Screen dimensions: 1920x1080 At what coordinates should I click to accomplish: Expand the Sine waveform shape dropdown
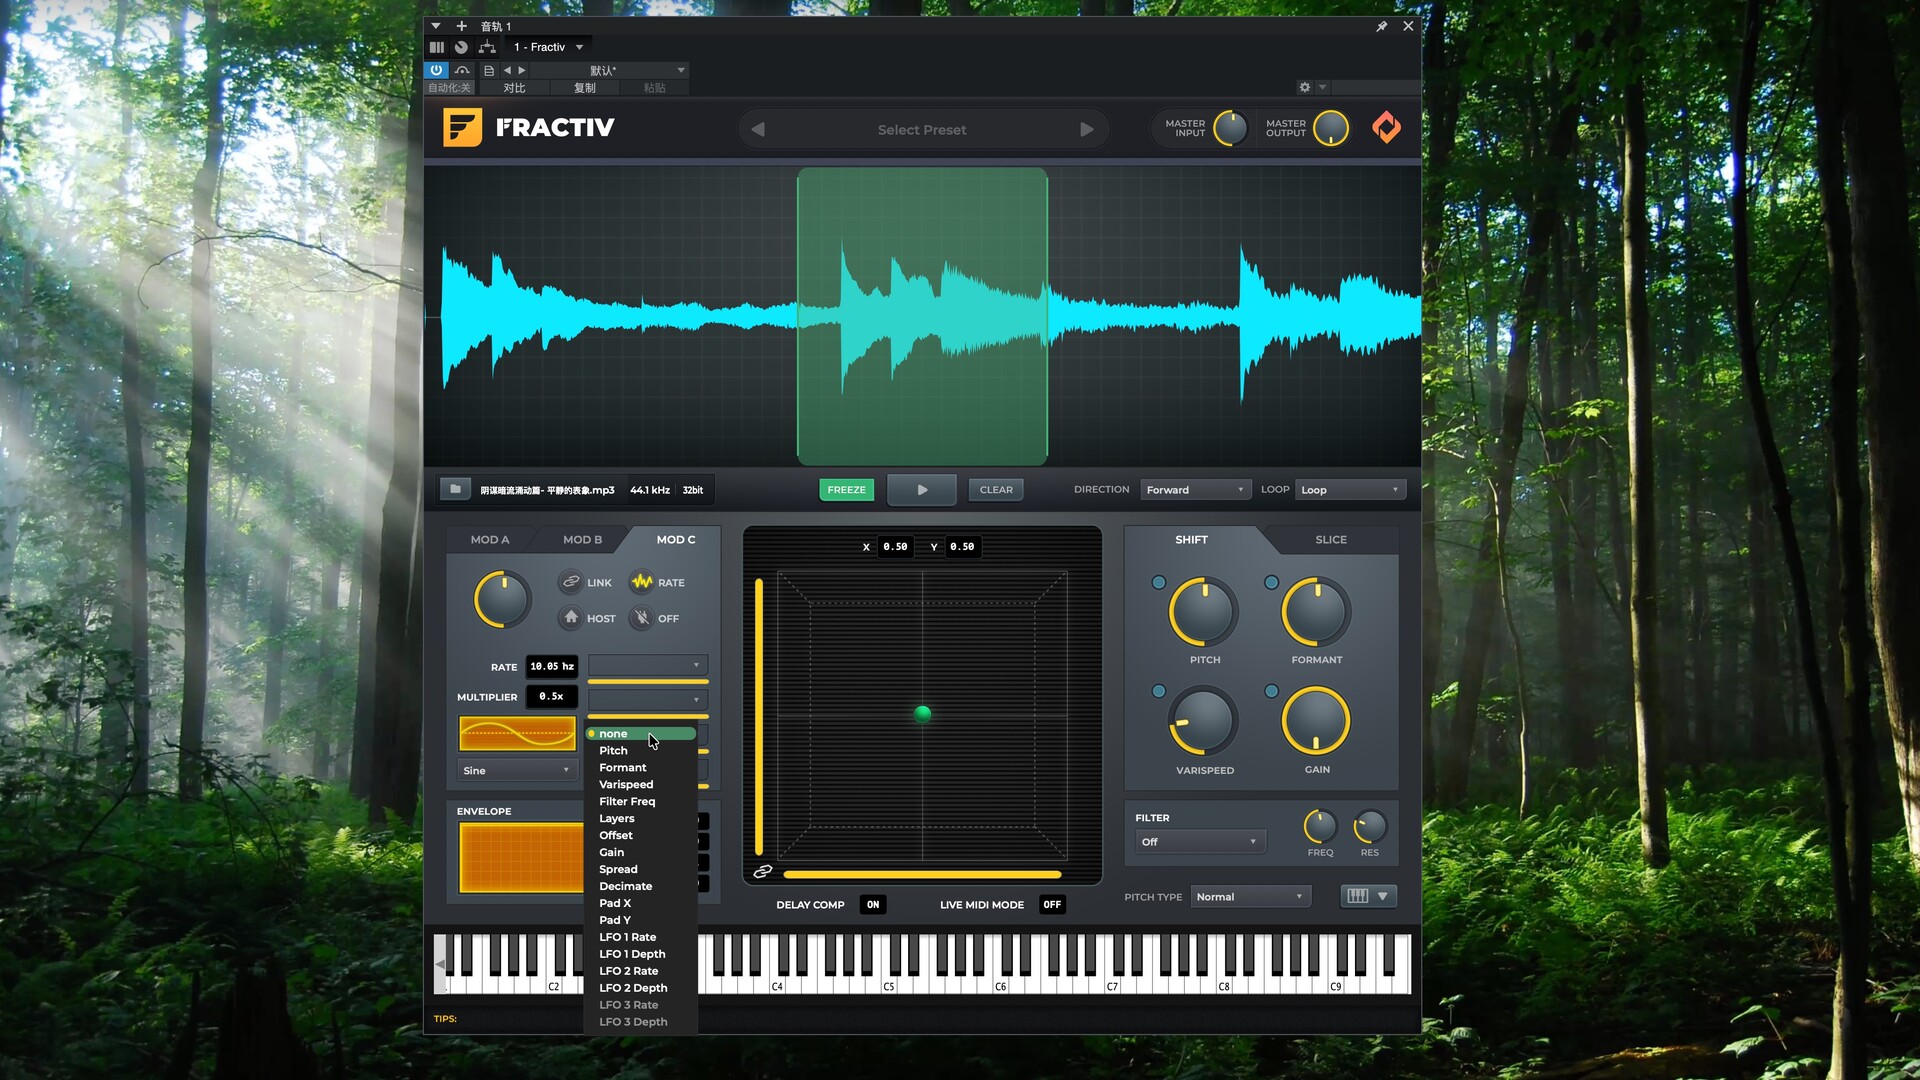[516, 770]
